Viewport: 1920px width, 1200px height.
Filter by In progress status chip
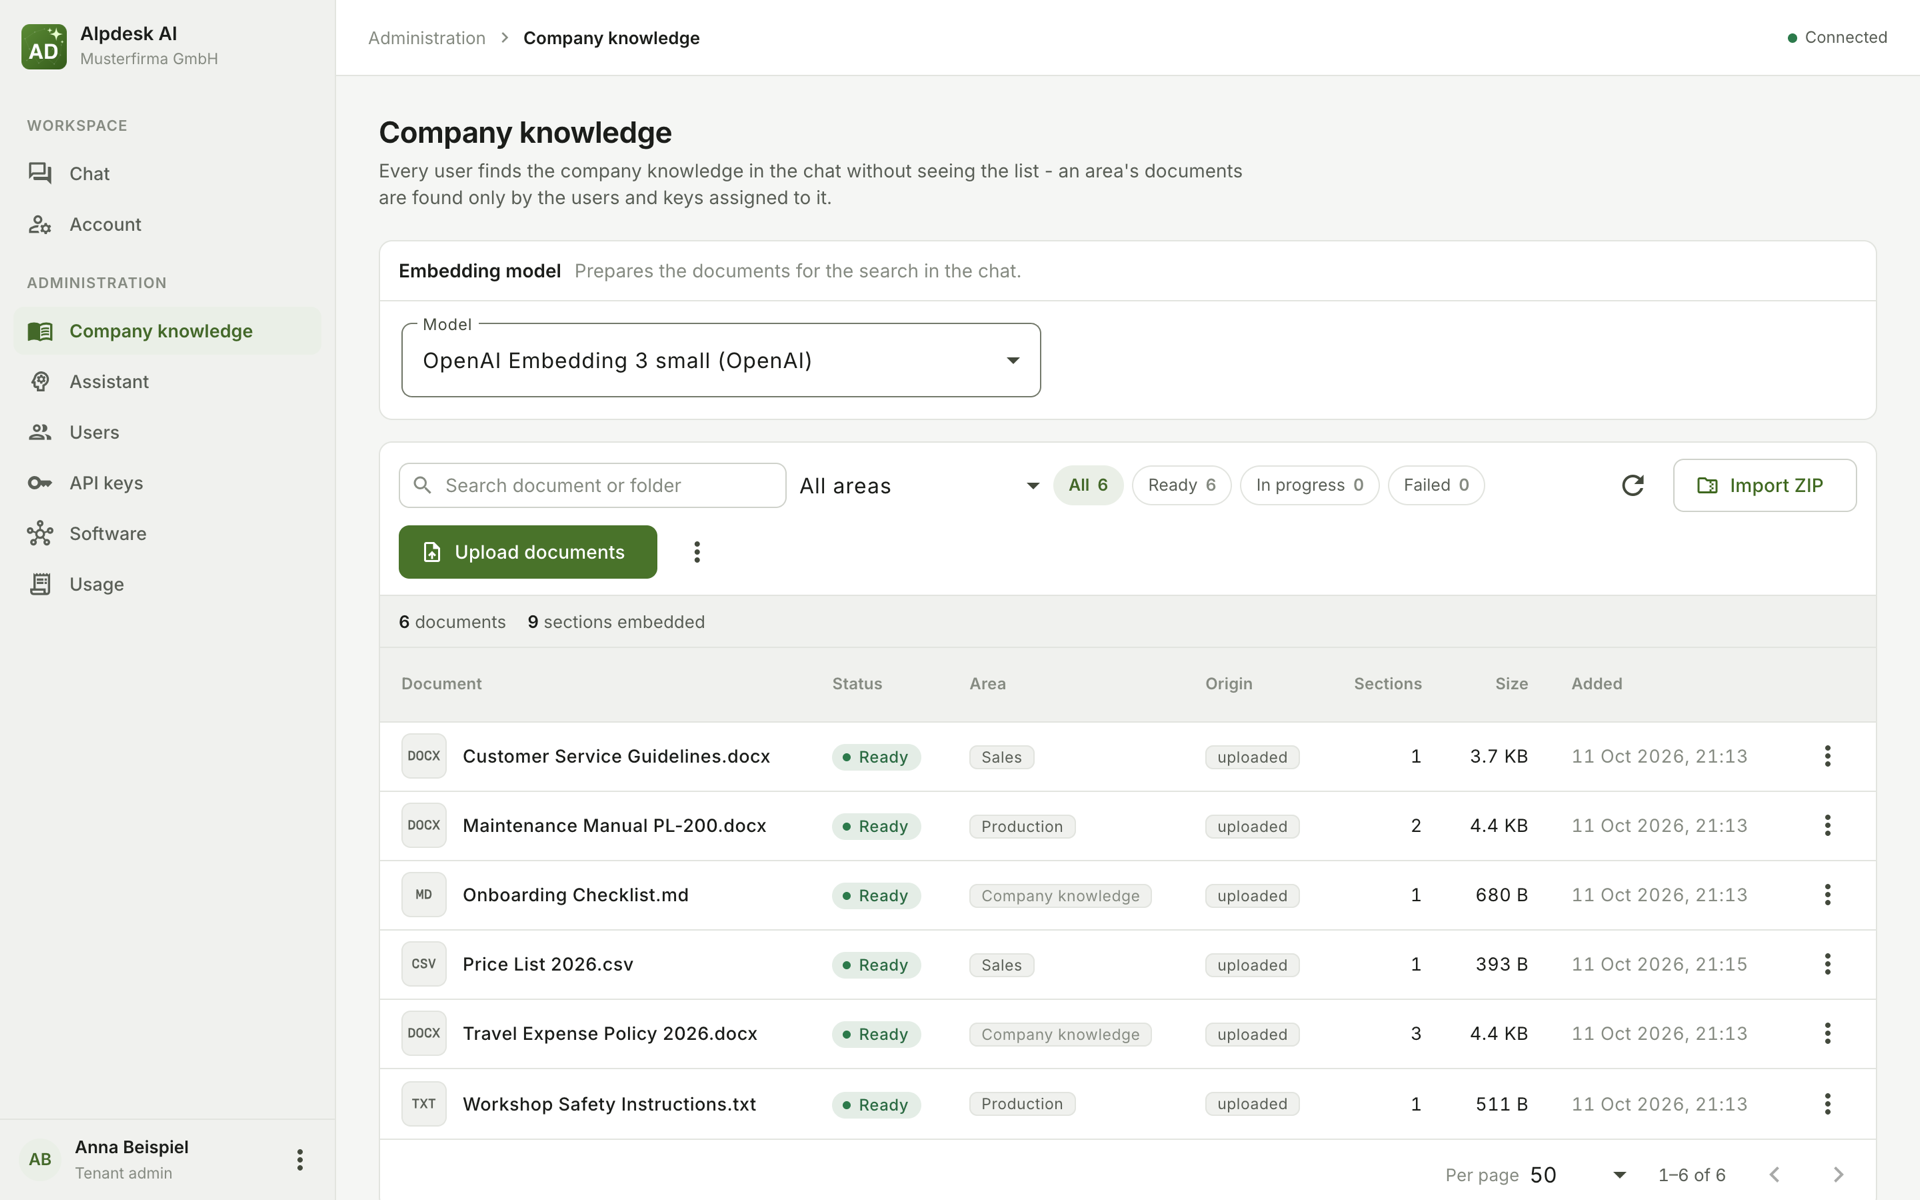click(1309, 485)
